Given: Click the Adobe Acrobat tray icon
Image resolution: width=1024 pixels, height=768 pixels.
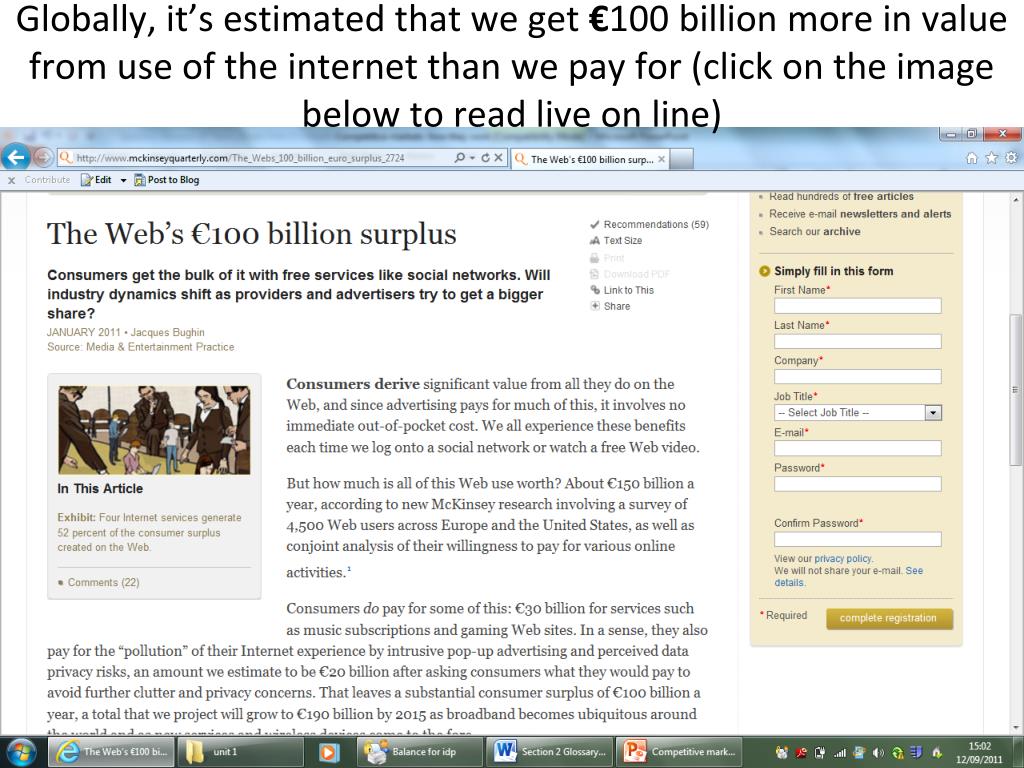Looking at the screenshot, I should click(801, 752).
